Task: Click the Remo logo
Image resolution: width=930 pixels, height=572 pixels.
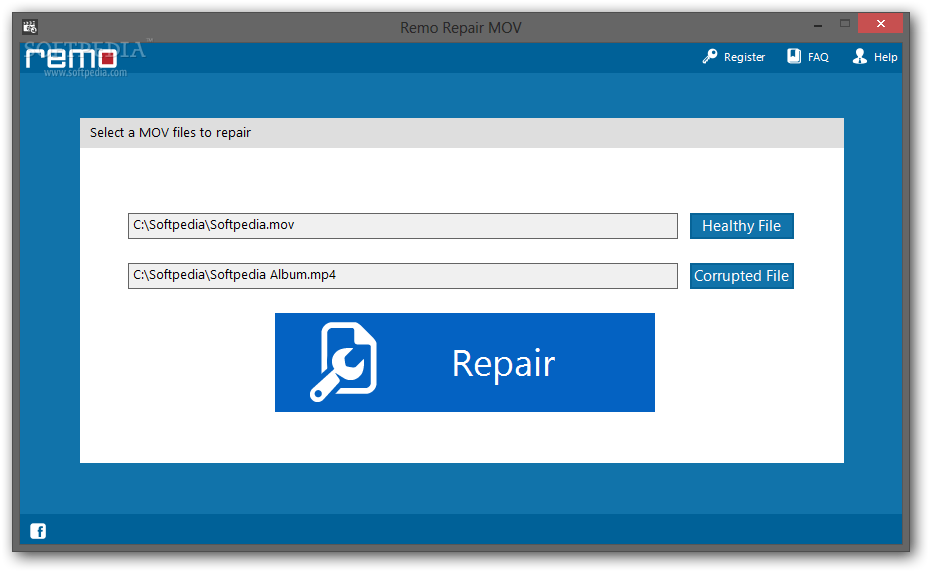Action: (x=71, y=58)
